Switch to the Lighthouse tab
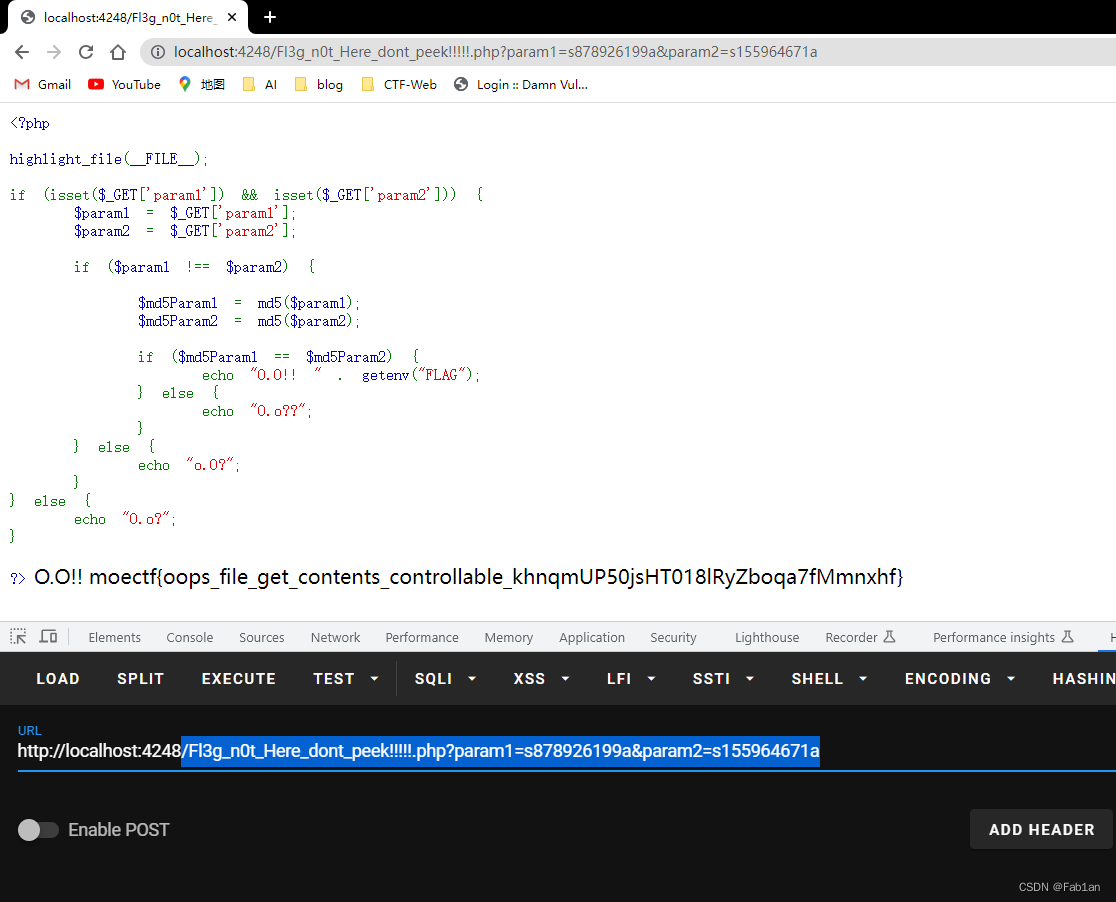The image size is (1116, 902). click(767, 637)
